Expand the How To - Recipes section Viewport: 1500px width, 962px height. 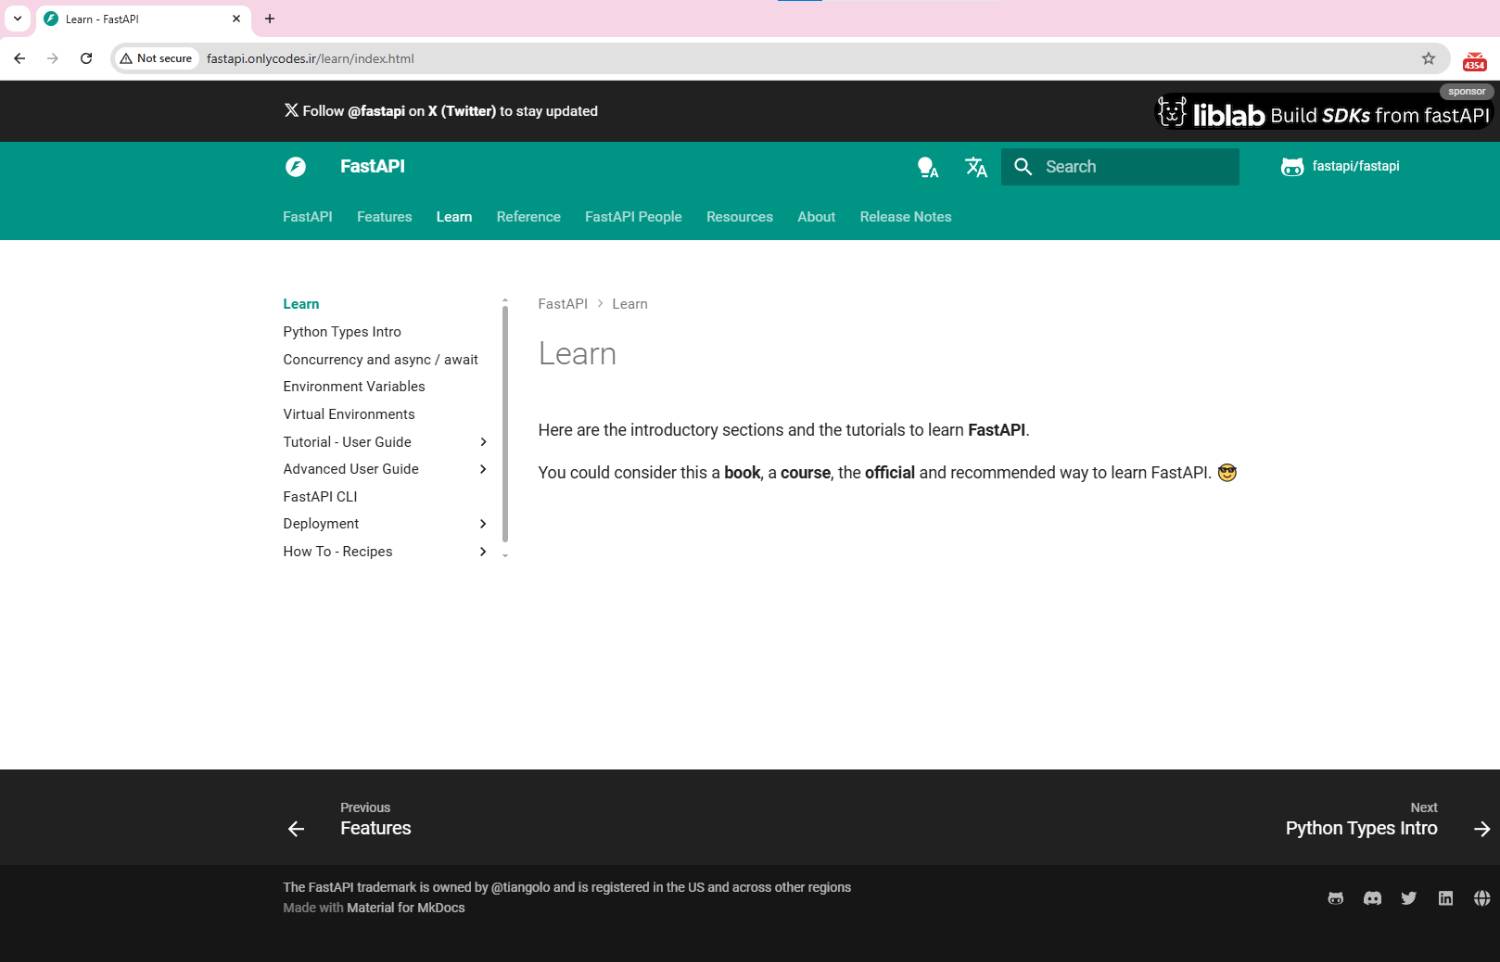pos(483,552)
